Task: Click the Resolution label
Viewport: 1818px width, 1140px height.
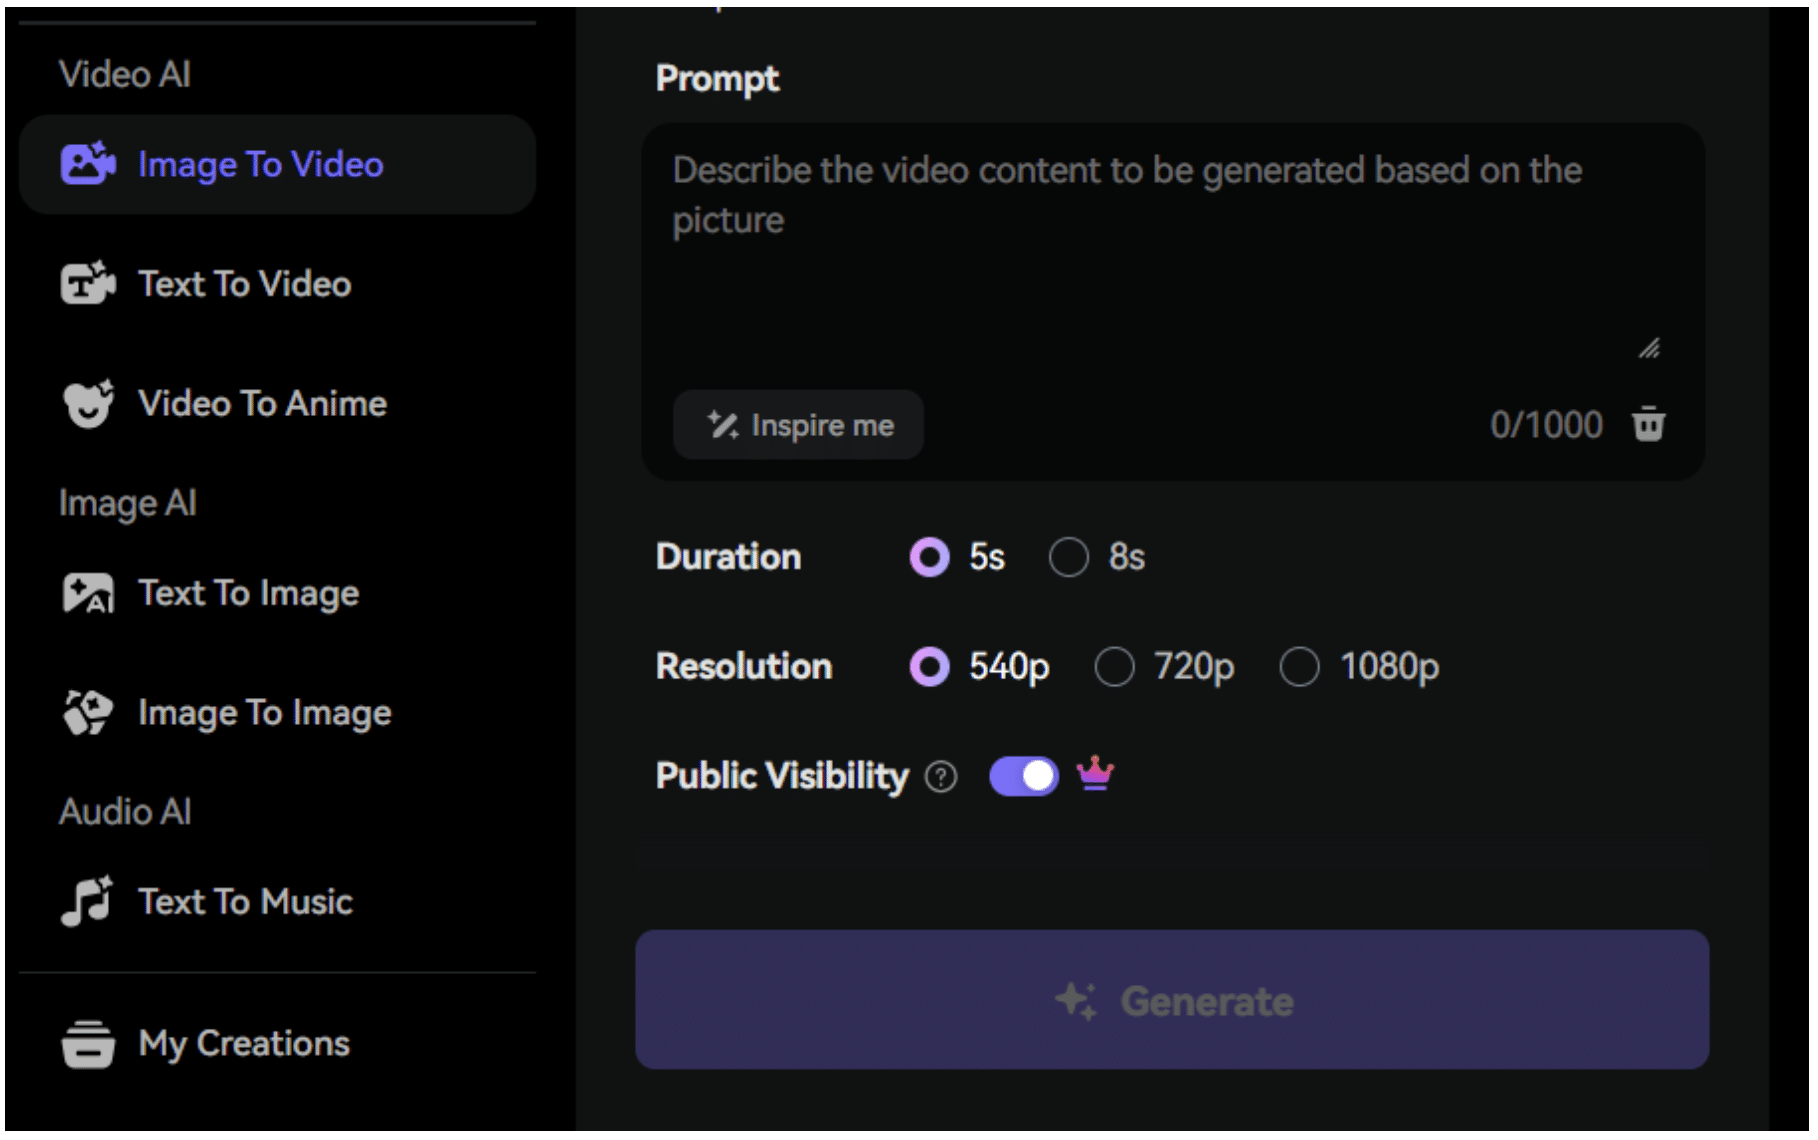Action: [x=744, y=666]
